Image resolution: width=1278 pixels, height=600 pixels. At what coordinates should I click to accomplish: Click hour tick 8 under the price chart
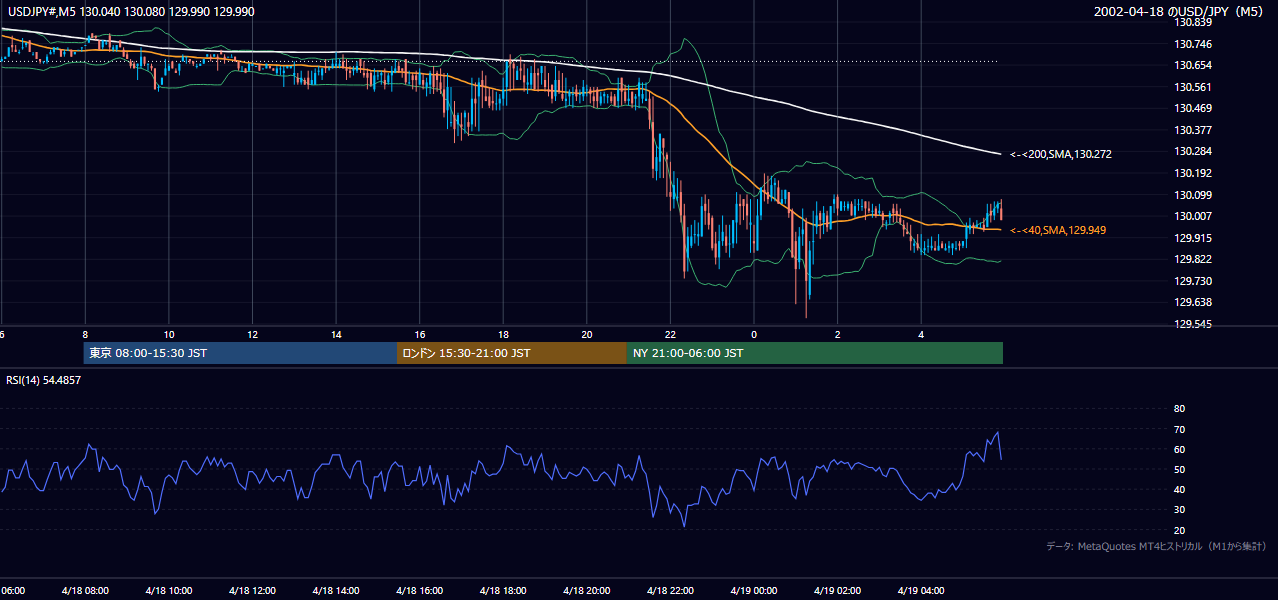pos(85,334)
